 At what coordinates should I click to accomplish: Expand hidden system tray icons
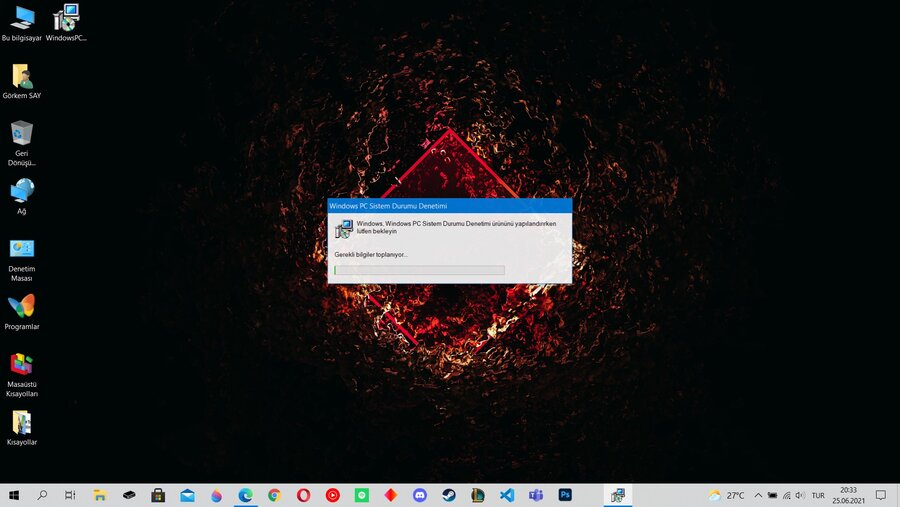pos(758,495)
